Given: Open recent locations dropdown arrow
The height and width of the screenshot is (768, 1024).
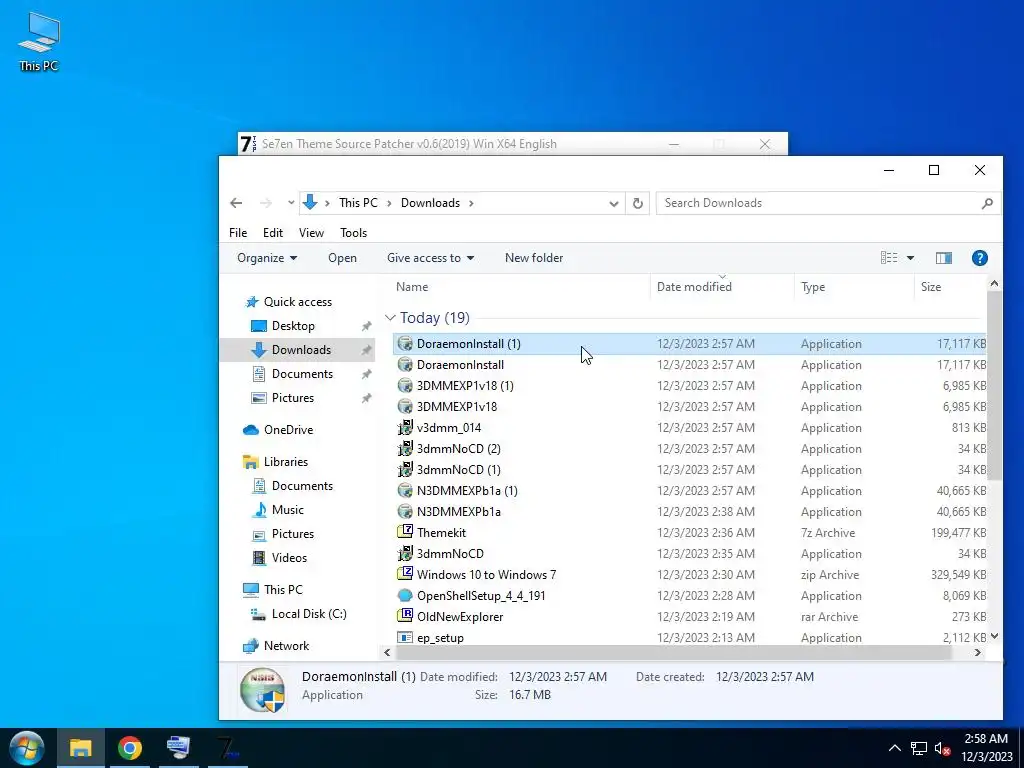Looking at the screenshot, I should tap(291, 203).
